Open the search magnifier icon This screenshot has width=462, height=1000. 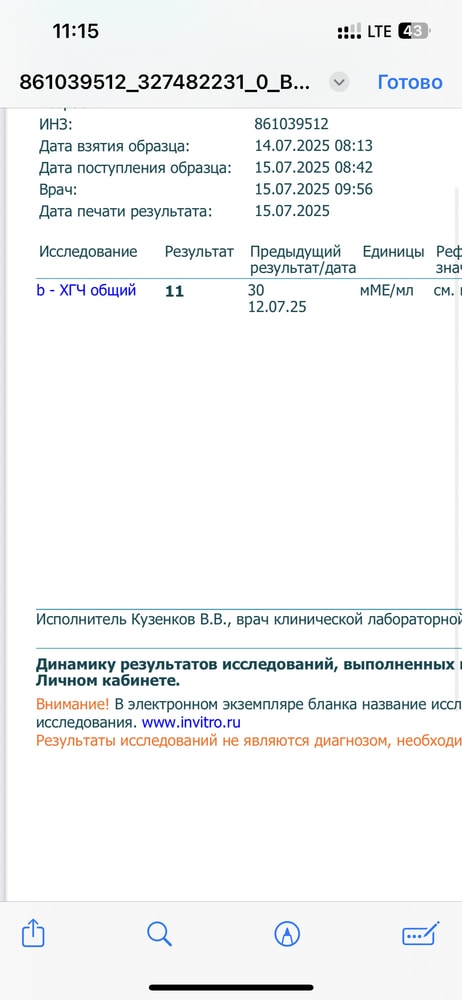click(160, 934)
